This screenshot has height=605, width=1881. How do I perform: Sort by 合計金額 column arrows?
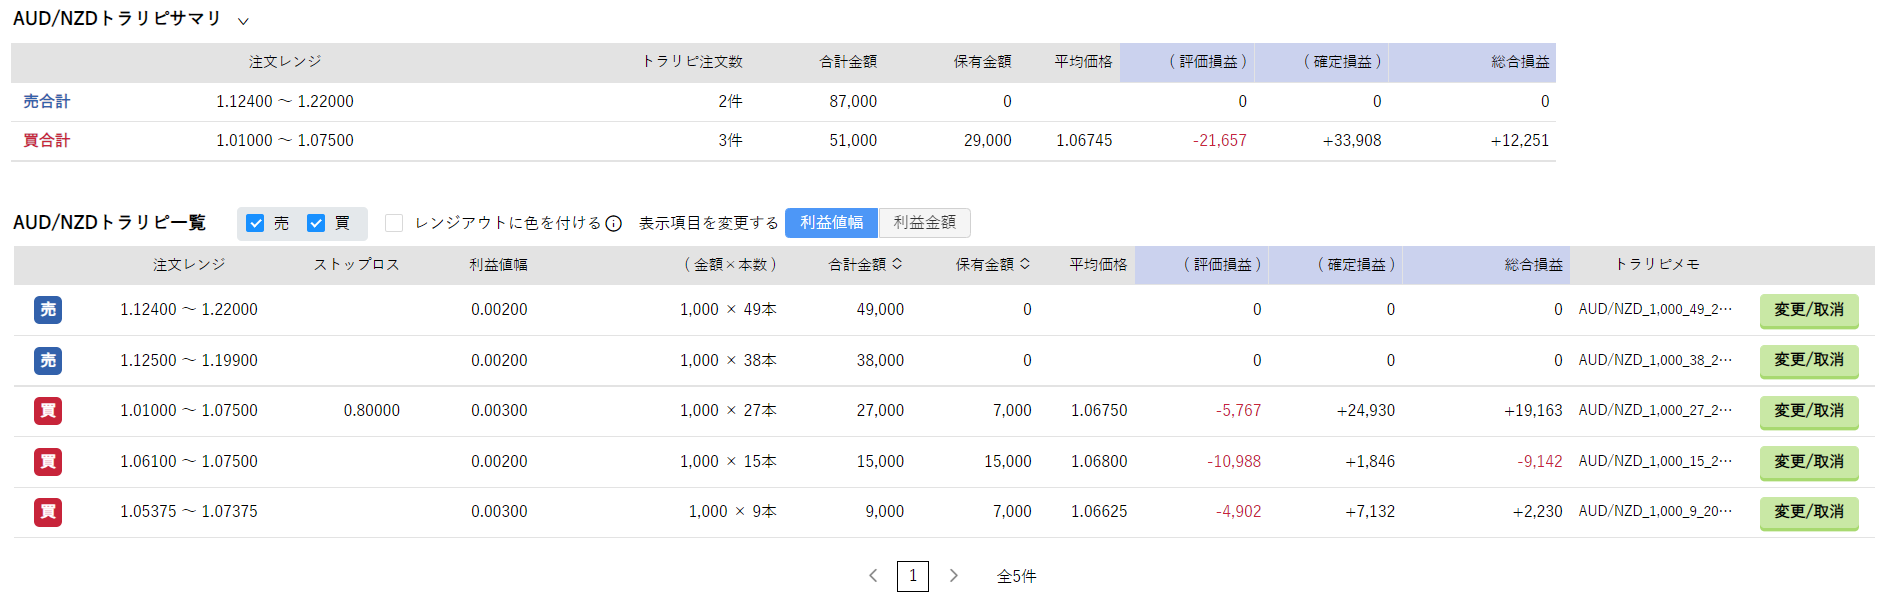(x=897, y=264)
